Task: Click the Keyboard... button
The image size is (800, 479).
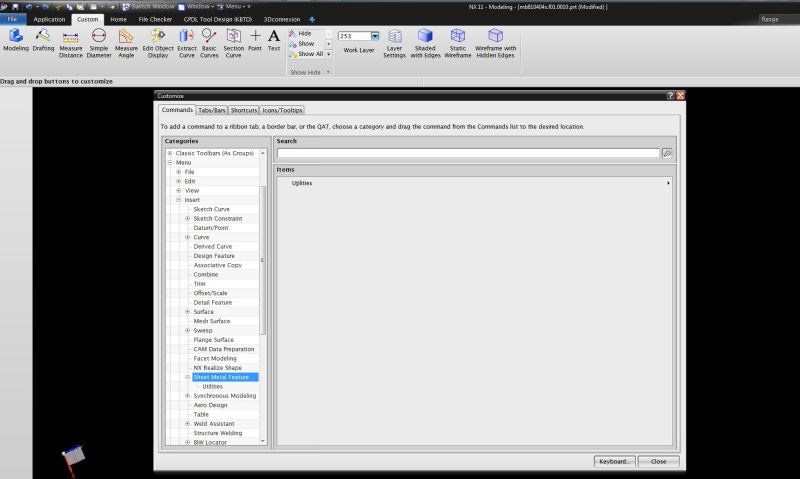Action: point(614,461)
